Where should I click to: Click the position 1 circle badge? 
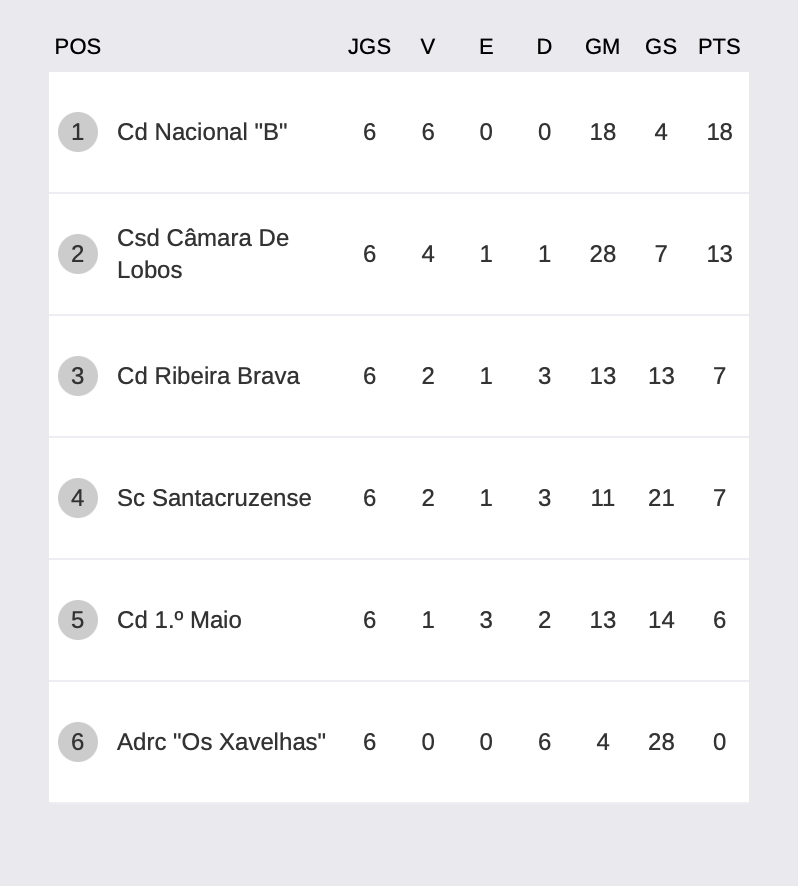[x=78, y=132]
